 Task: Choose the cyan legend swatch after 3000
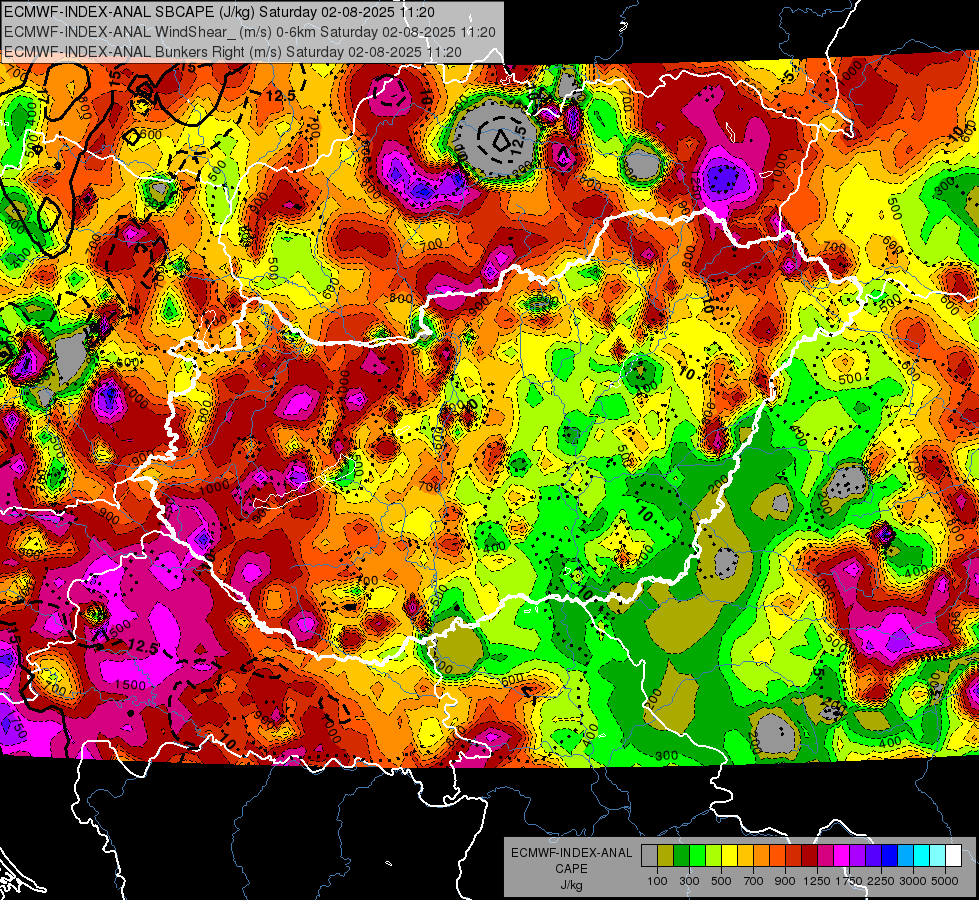click(922, 855)
